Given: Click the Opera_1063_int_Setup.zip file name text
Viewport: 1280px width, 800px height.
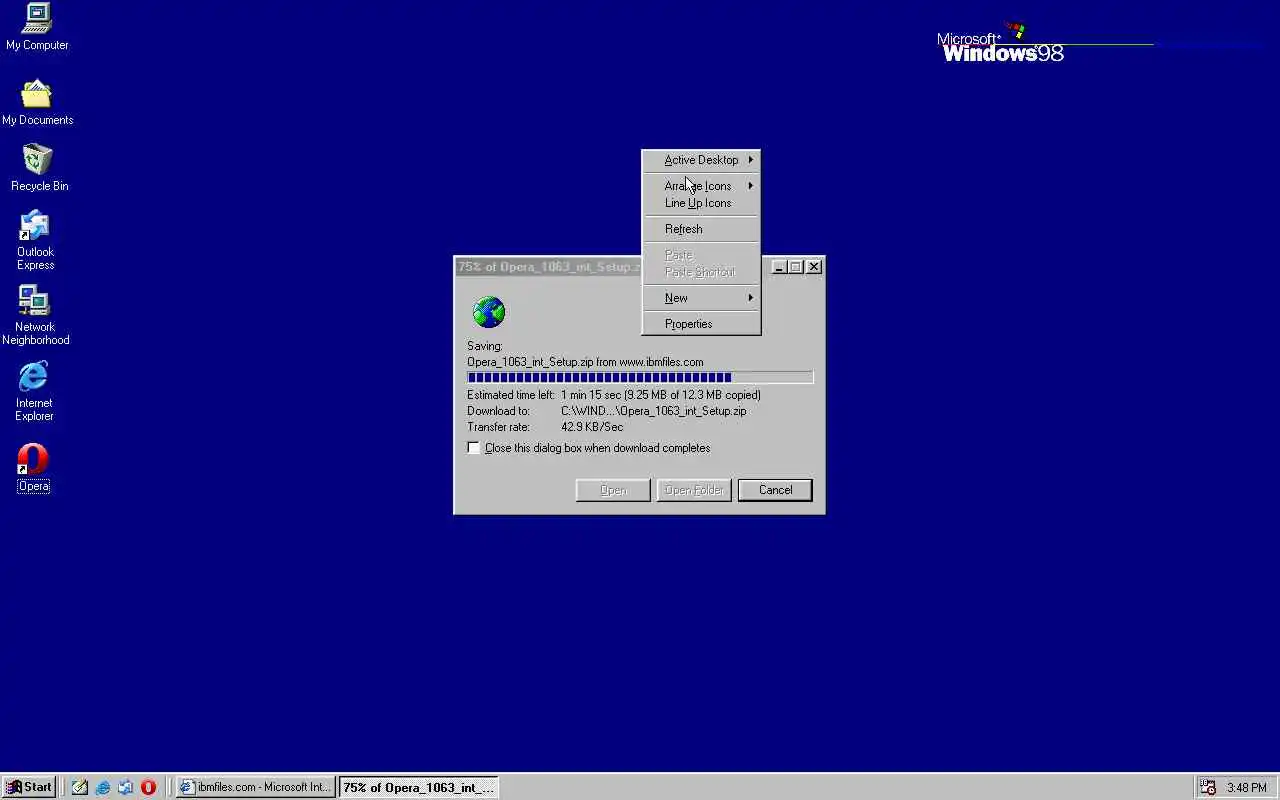Looking at the screenshot, I should pos(530,362).
